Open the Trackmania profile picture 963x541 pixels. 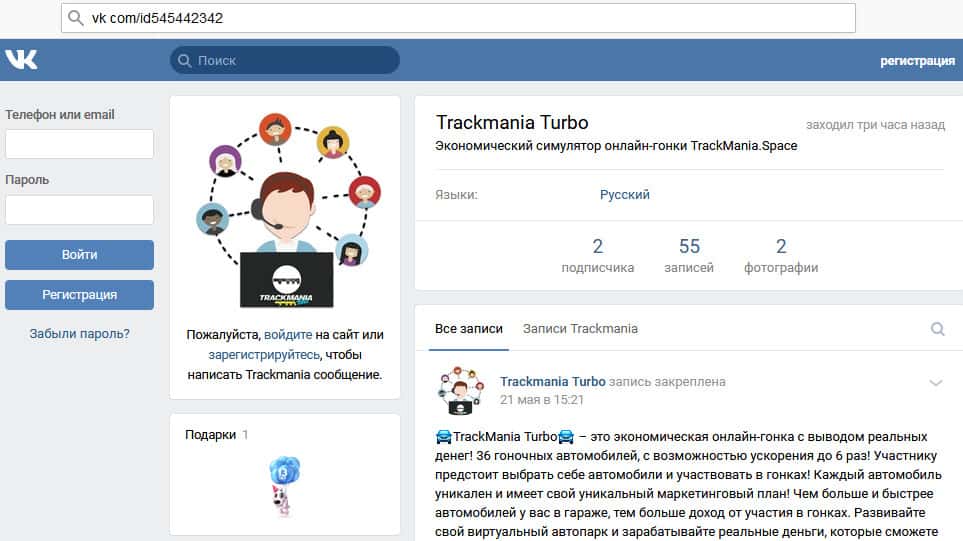pyautogui.click(x=285, y=210)
